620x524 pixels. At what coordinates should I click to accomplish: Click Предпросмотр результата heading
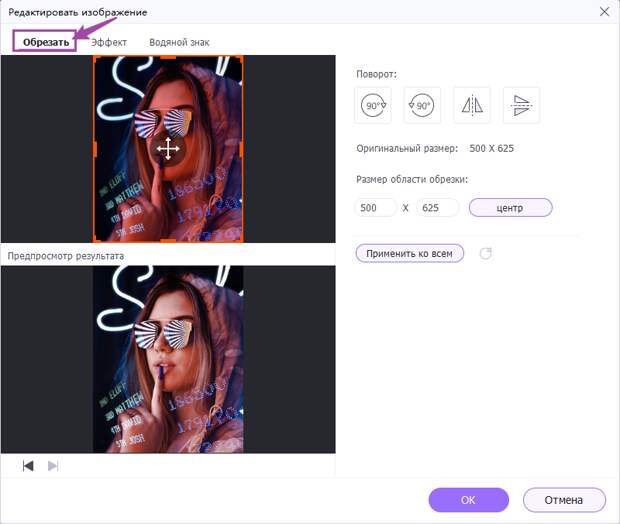tap(66, 256)
